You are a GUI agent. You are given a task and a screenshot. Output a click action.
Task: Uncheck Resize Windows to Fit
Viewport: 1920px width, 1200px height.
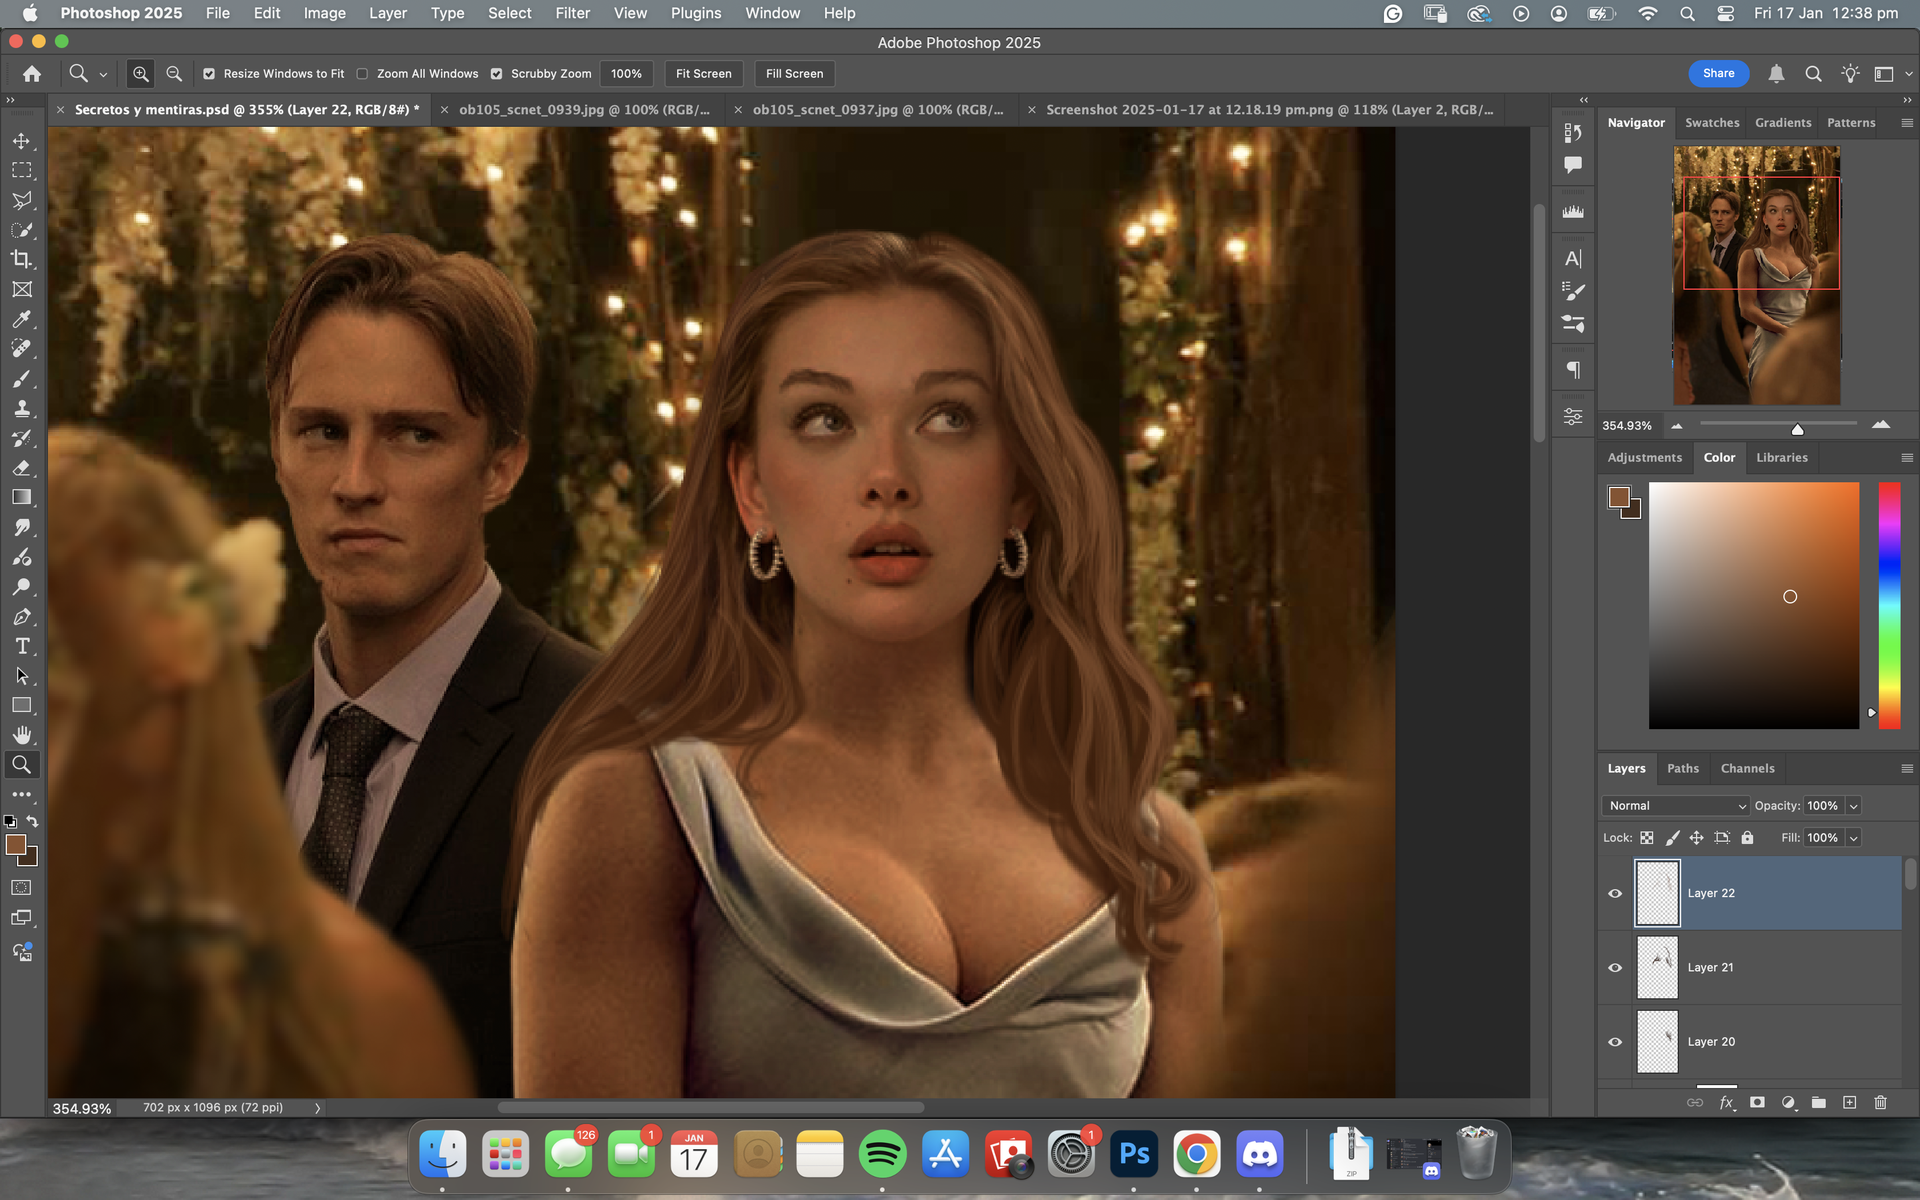pos(209,74)
